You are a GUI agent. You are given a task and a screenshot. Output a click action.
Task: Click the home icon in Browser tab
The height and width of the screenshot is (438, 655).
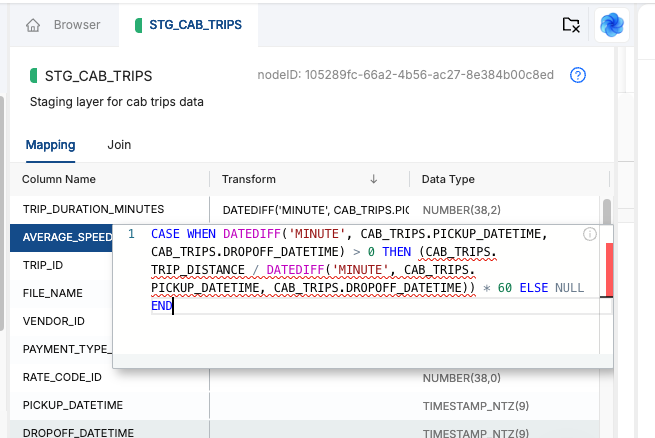pyautogui.click(x=33, y=25)
